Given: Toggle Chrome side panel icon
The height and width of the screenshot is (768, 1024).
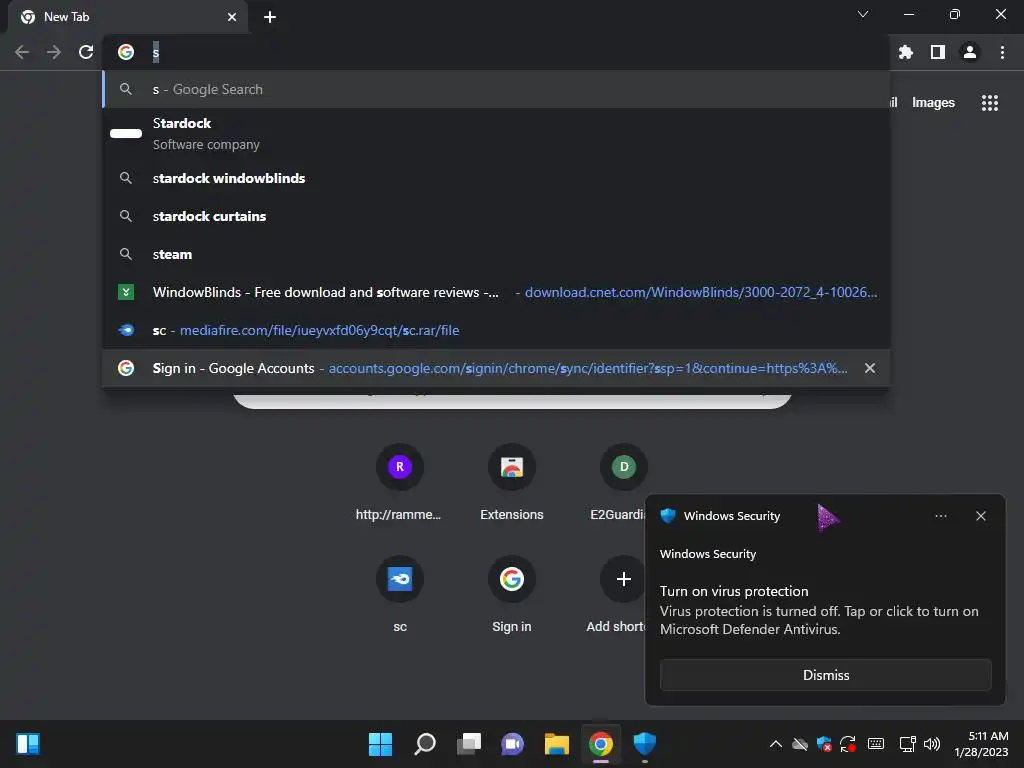Looking at the screenshot, I should click(938, 52).
